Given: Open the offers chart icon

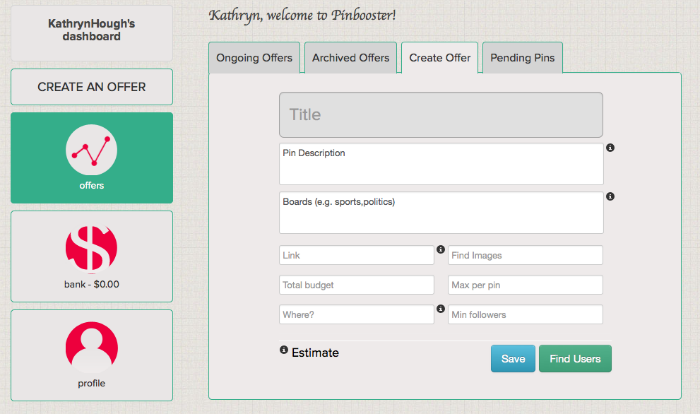Looking at the screenshot, I should (x=92, y=150).
